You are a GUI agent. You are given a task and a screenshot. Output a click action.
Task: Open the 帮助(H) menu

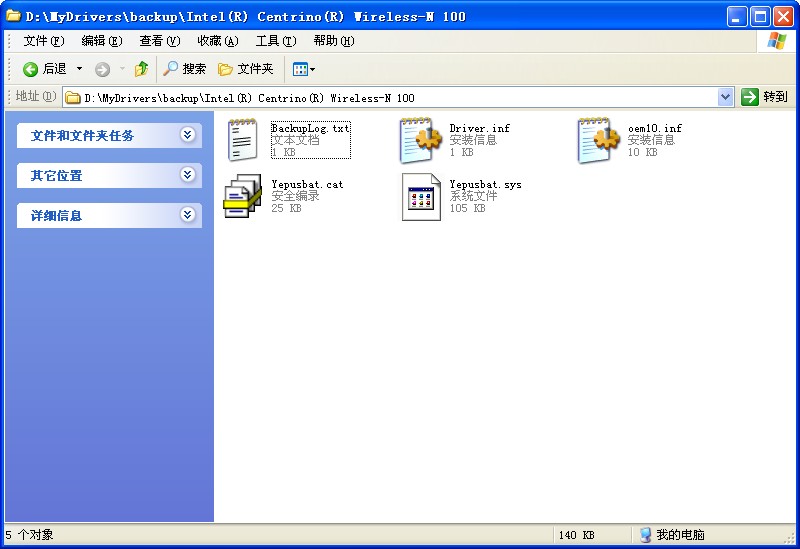334,41
